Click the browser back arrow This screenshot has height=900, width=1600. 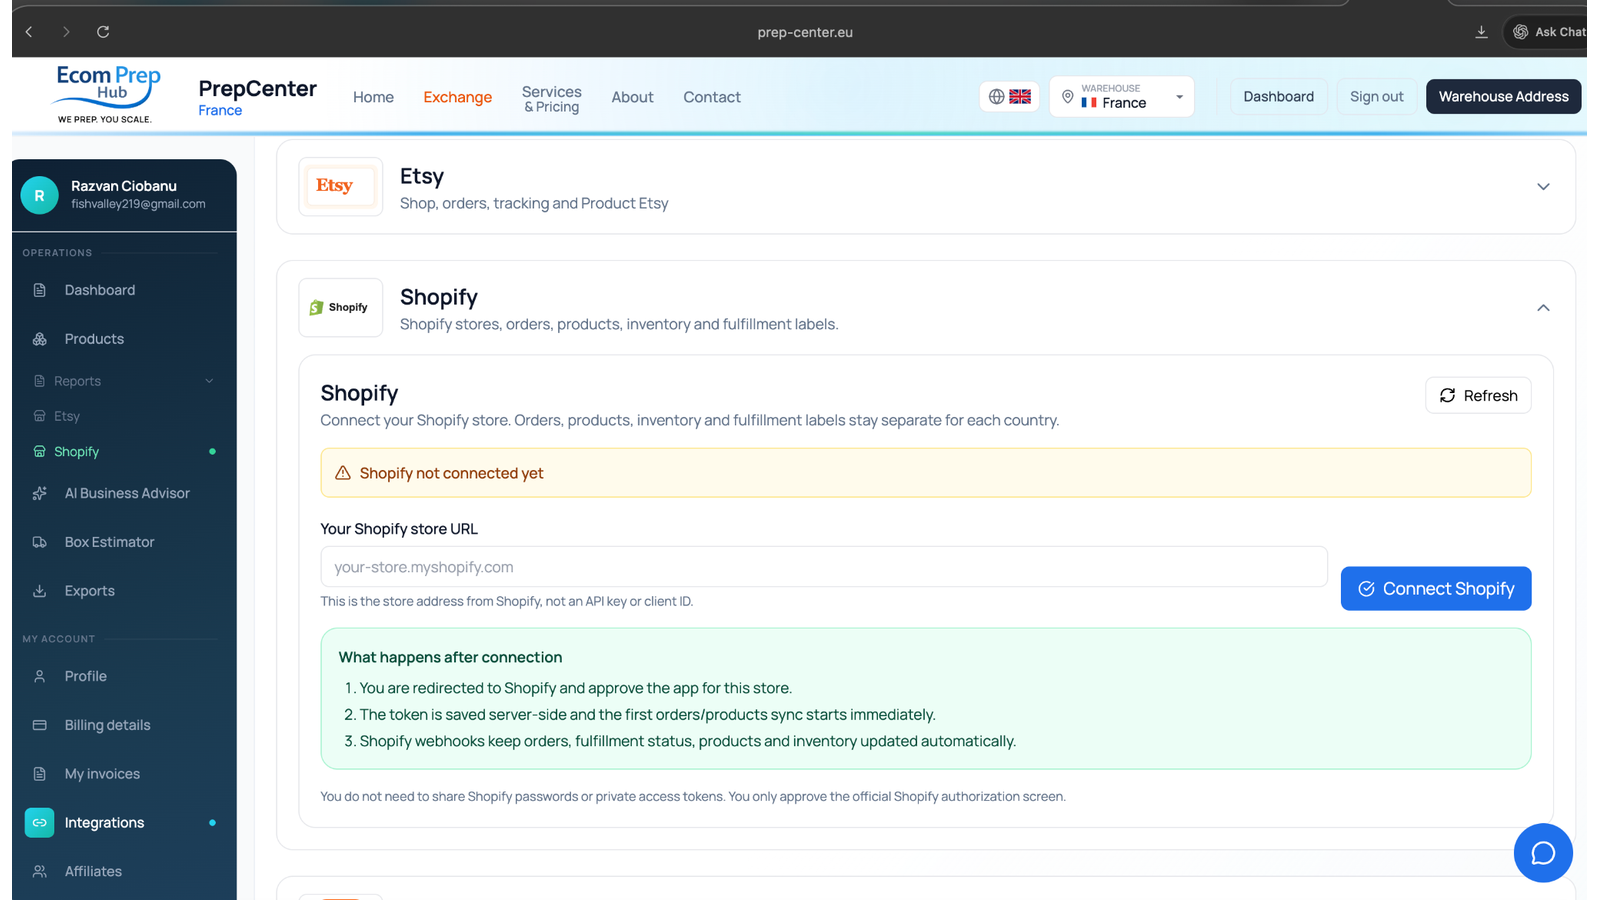[x=30, y=32]
